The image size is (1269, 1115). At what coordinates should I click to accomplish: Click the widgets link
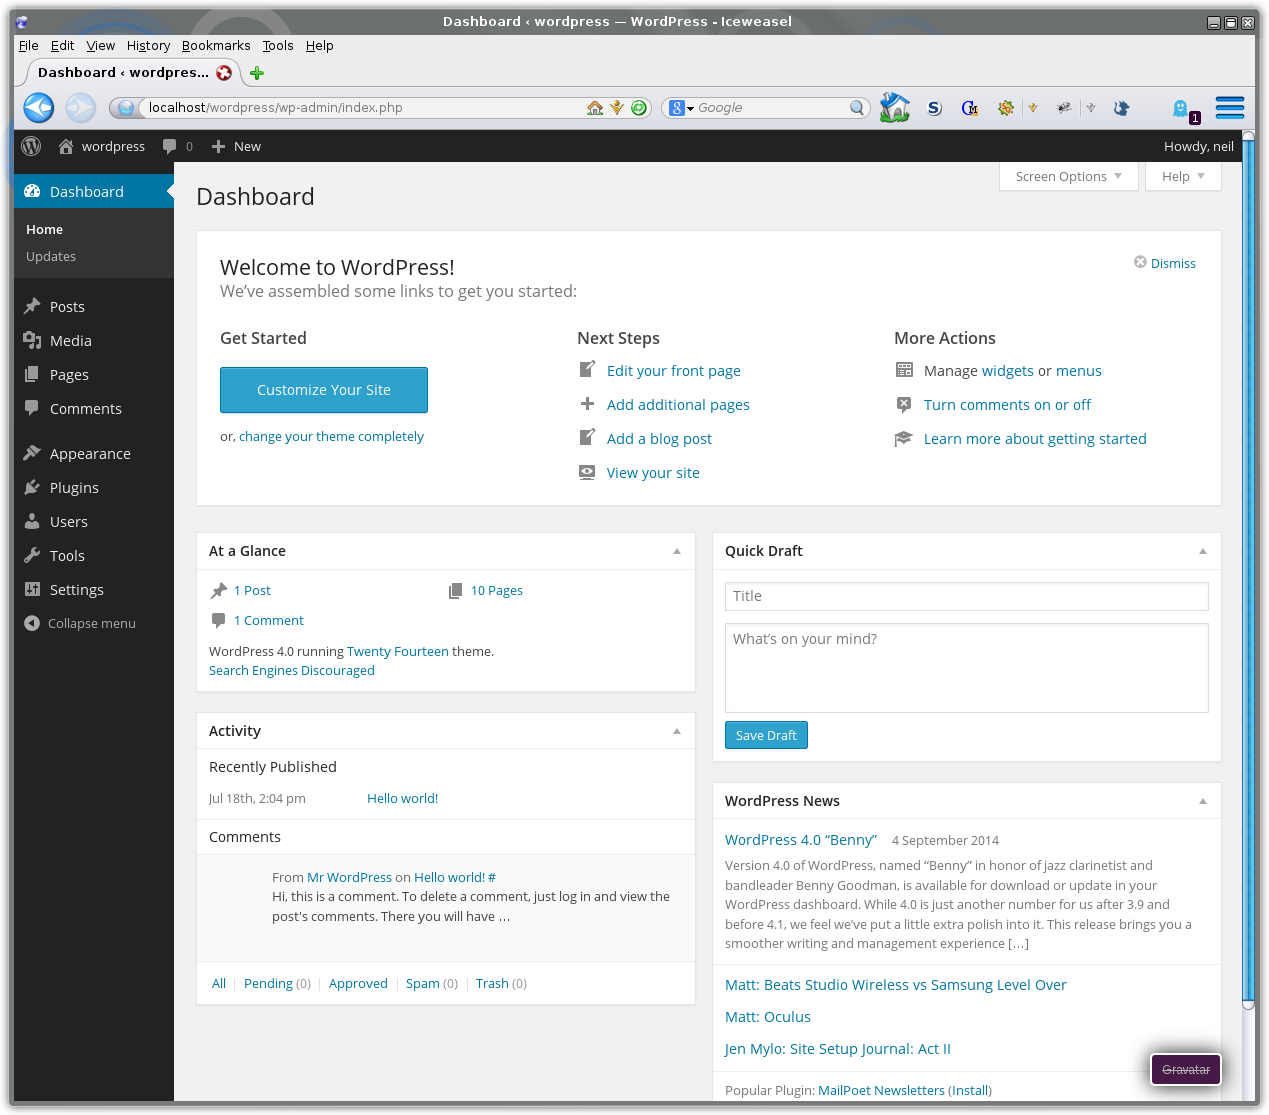click(1008, 371)
